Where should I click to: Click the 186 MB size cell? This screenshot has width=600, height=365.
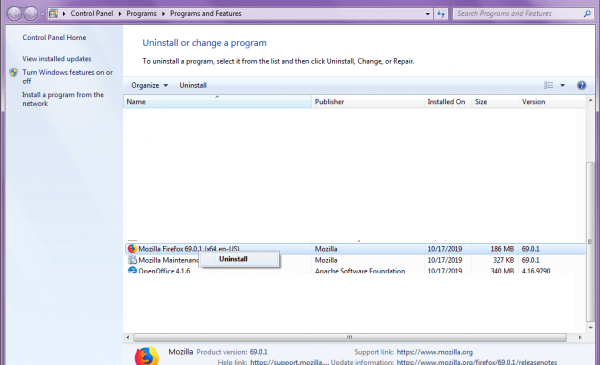502,249
